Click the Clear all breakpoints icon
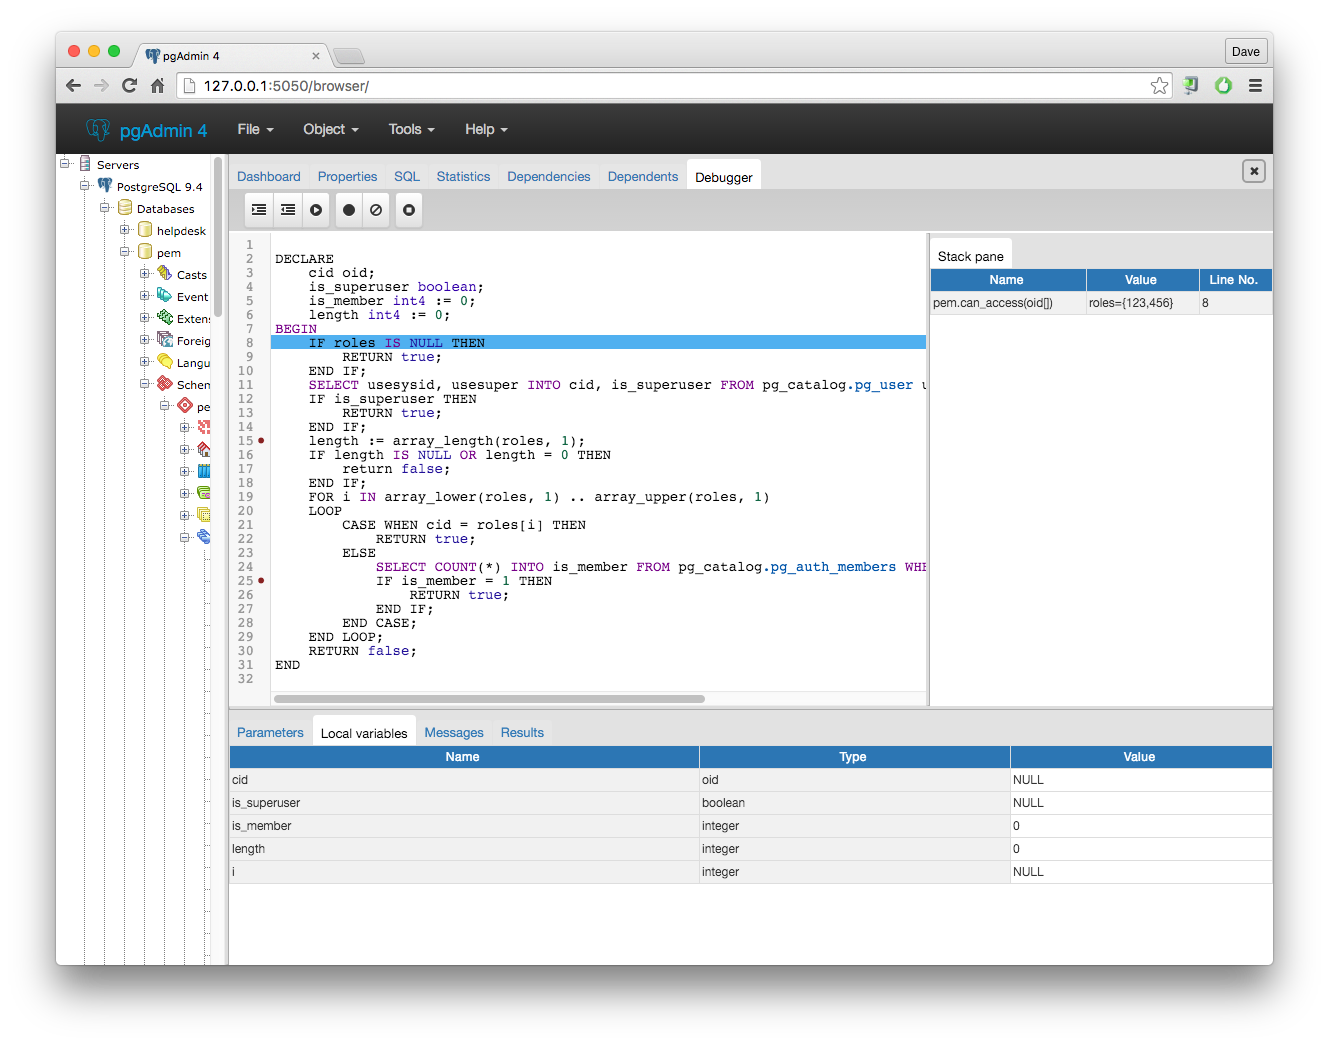This screenshot has height=1045, width=1329. (375, 209)
